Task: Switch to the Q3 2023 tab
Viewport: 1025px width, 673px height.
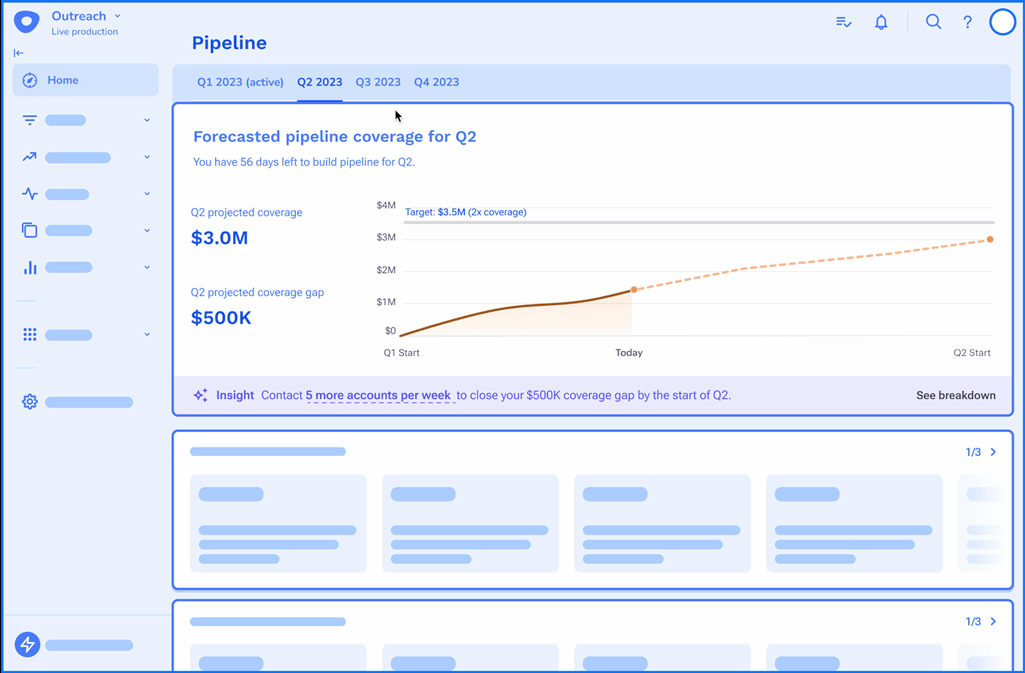Action: (378, 82)
